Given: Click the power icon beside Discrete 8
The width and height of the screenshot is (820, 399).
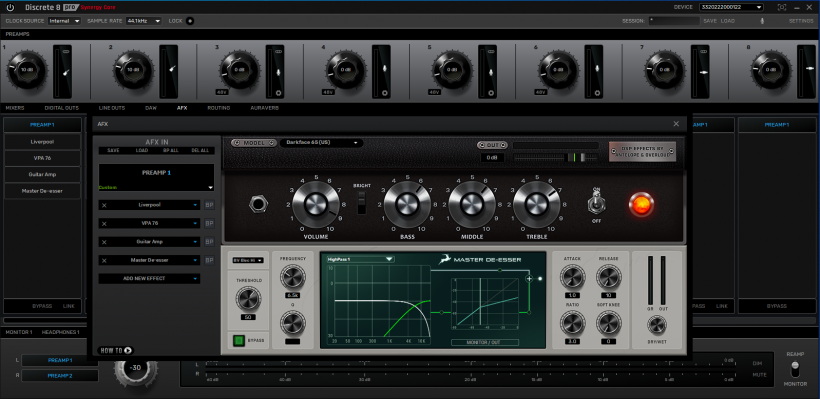Looking at the screenshot, I should pos(10,7).
